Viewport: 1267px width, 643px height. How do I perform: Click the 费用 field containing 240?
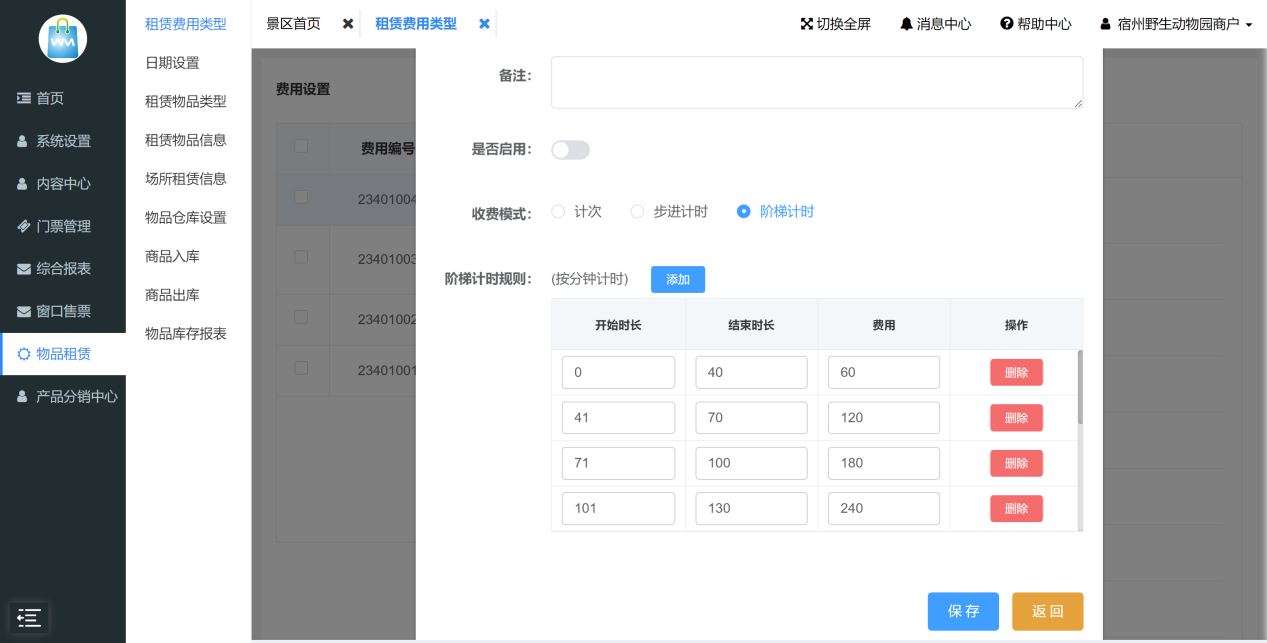point(884,508)
